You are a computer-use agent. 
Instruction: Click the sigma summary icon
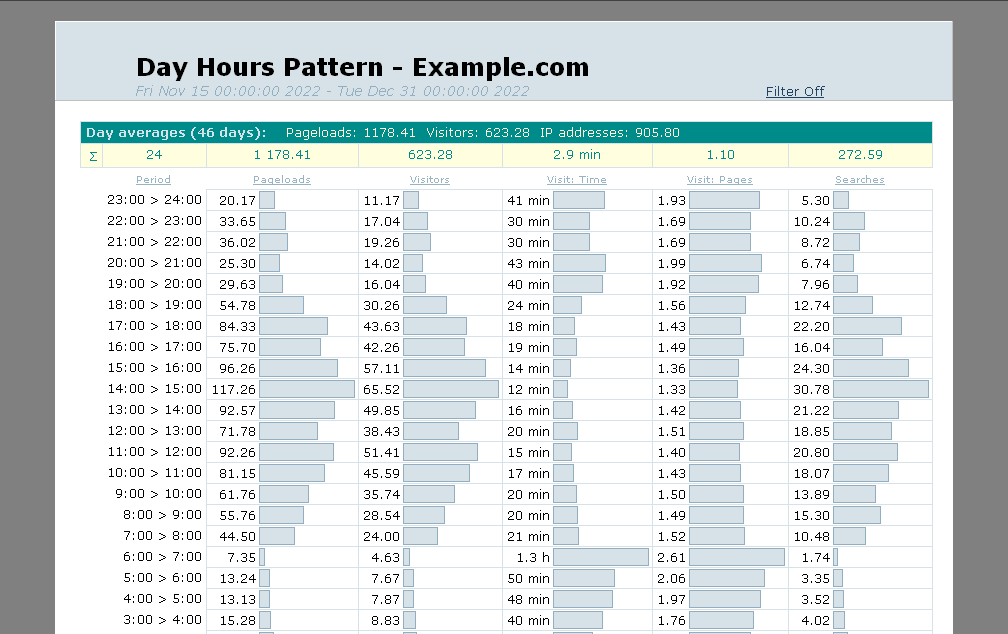pos(93,156)
